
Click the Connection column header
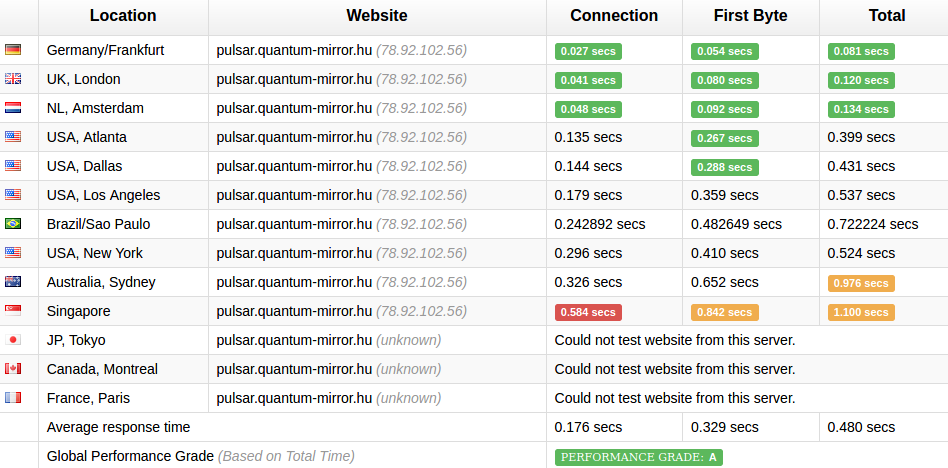point(614,16)
